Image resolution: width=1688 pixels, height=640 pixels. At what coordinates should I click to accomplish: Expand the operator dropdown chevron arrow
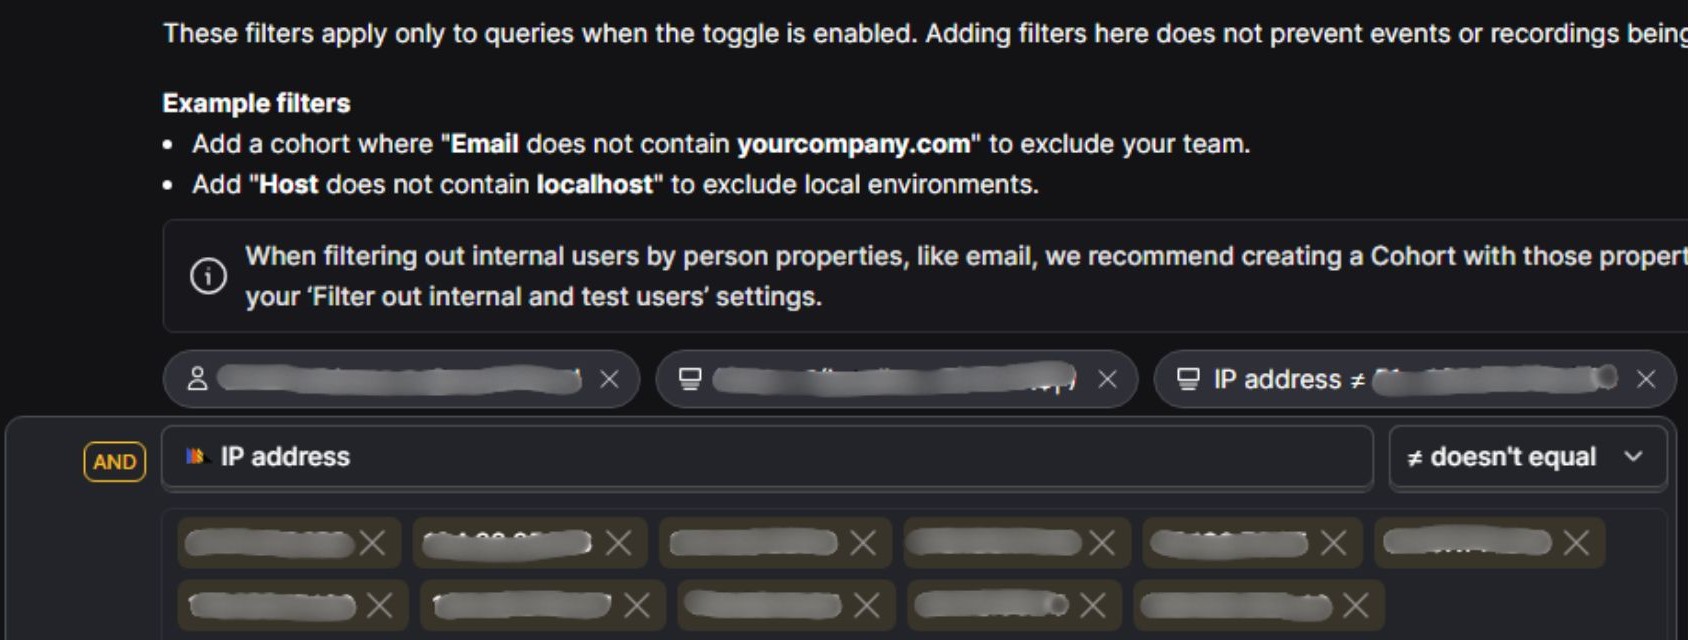pos(1634,457)
